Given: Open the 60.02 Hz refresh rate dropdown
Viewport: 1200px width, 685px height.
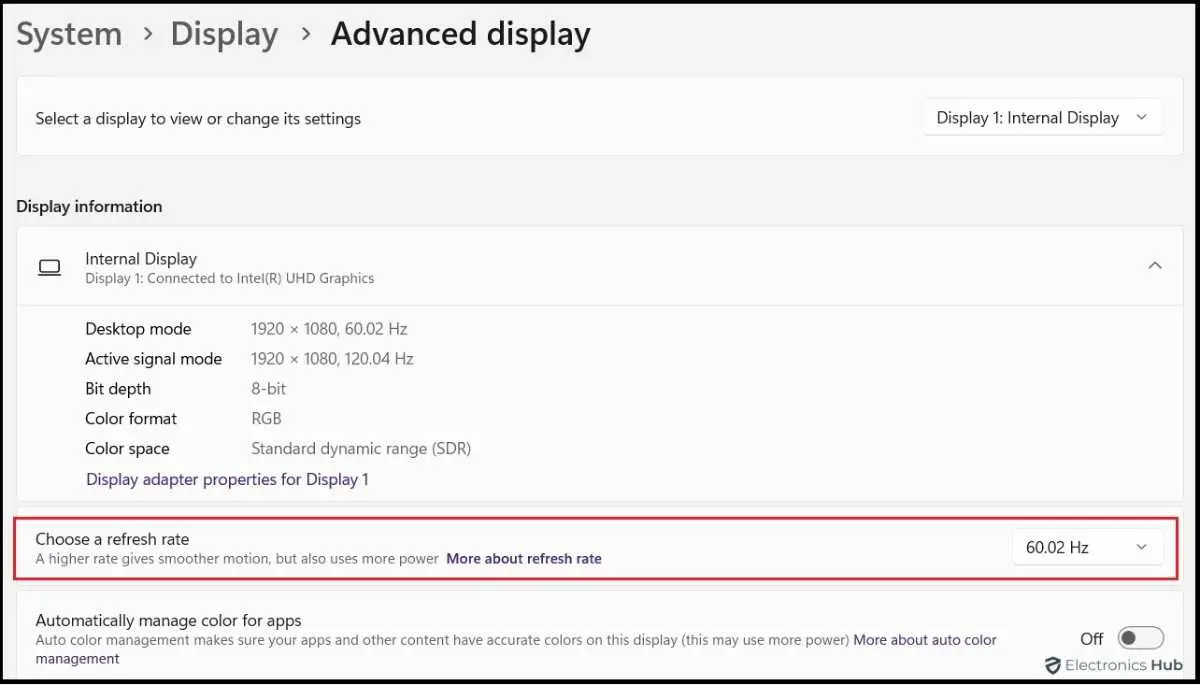Looking at the screenshot, I should point(1088,547).
